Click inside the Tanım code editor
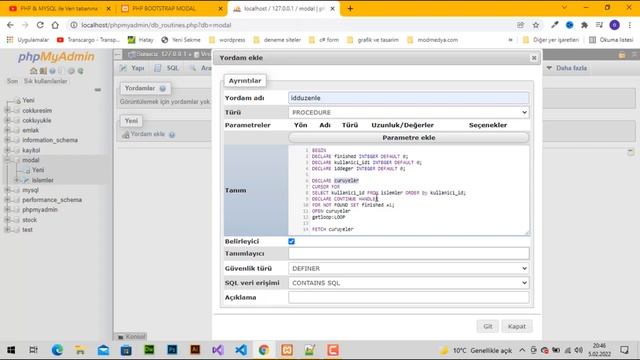This screenshot has height=360, width=640. (x=409, y=190)
